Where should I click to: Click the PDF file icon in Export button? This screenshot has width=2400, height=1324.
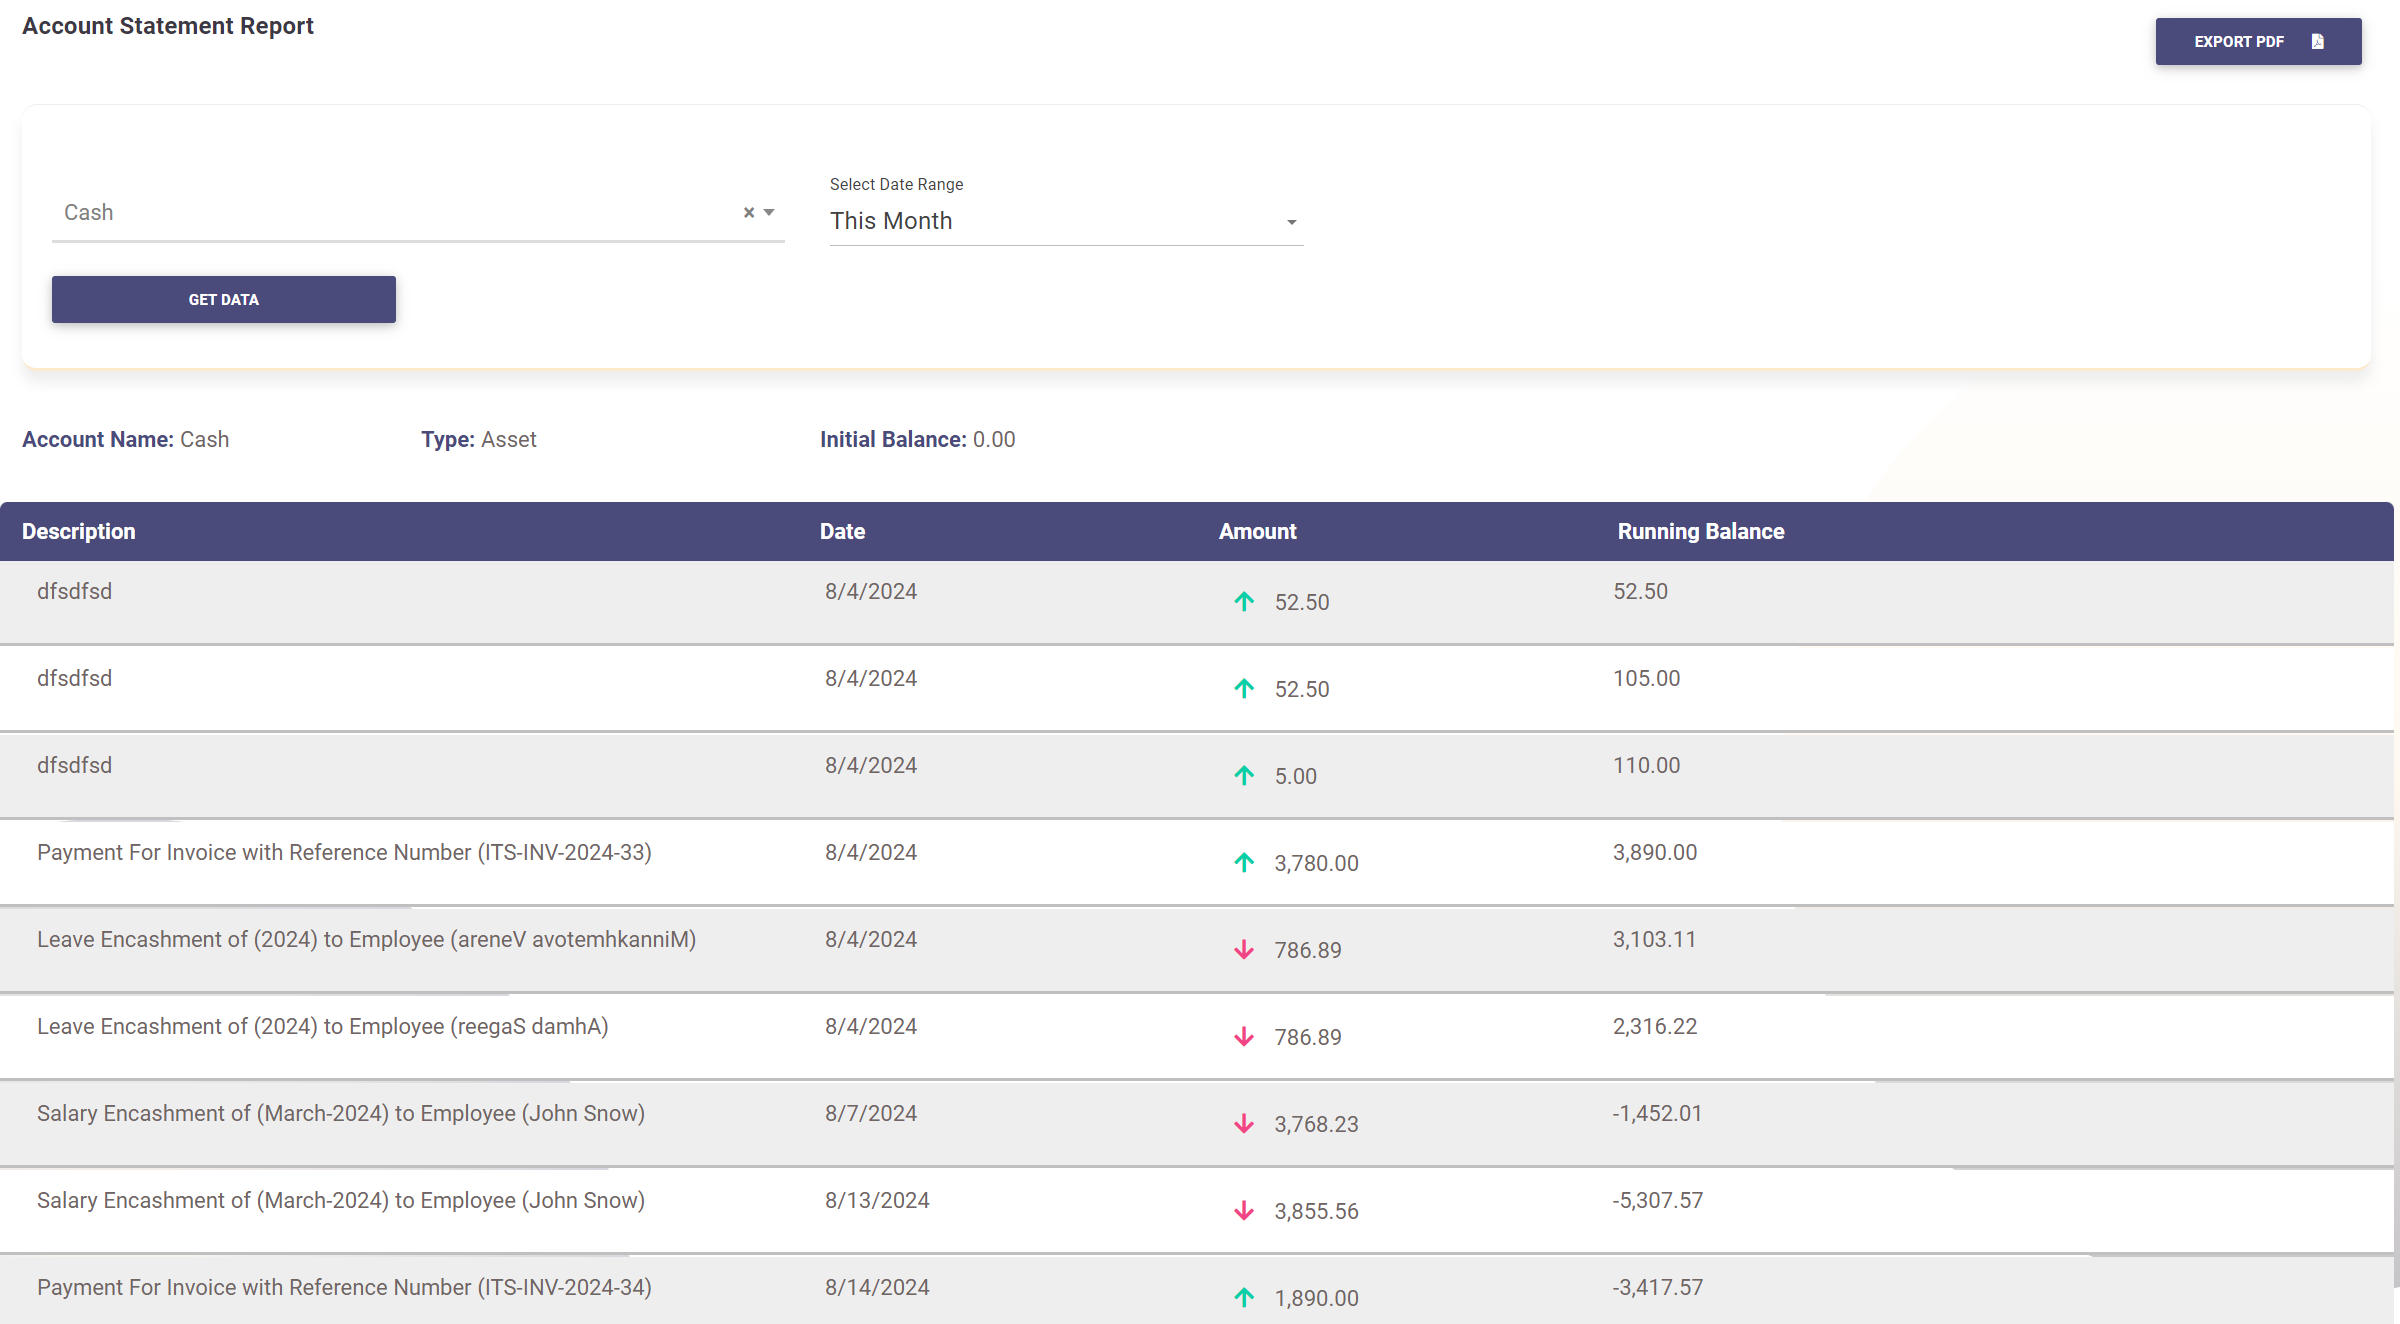pyautogui.click(x=2317, y=41)
